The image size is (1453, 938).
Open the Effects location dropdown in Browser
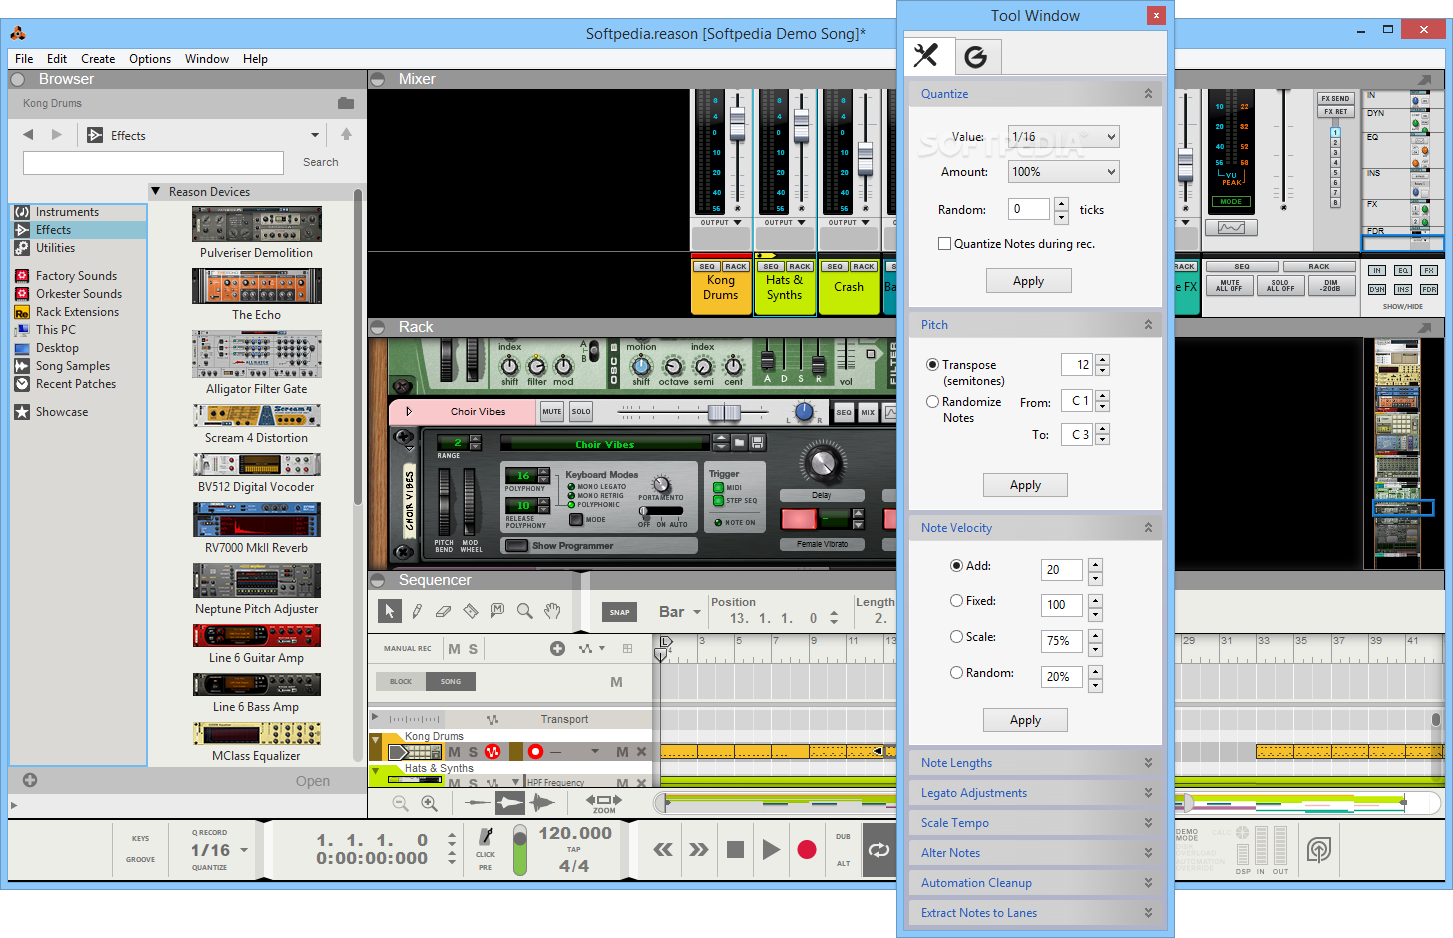coord(315,135)
